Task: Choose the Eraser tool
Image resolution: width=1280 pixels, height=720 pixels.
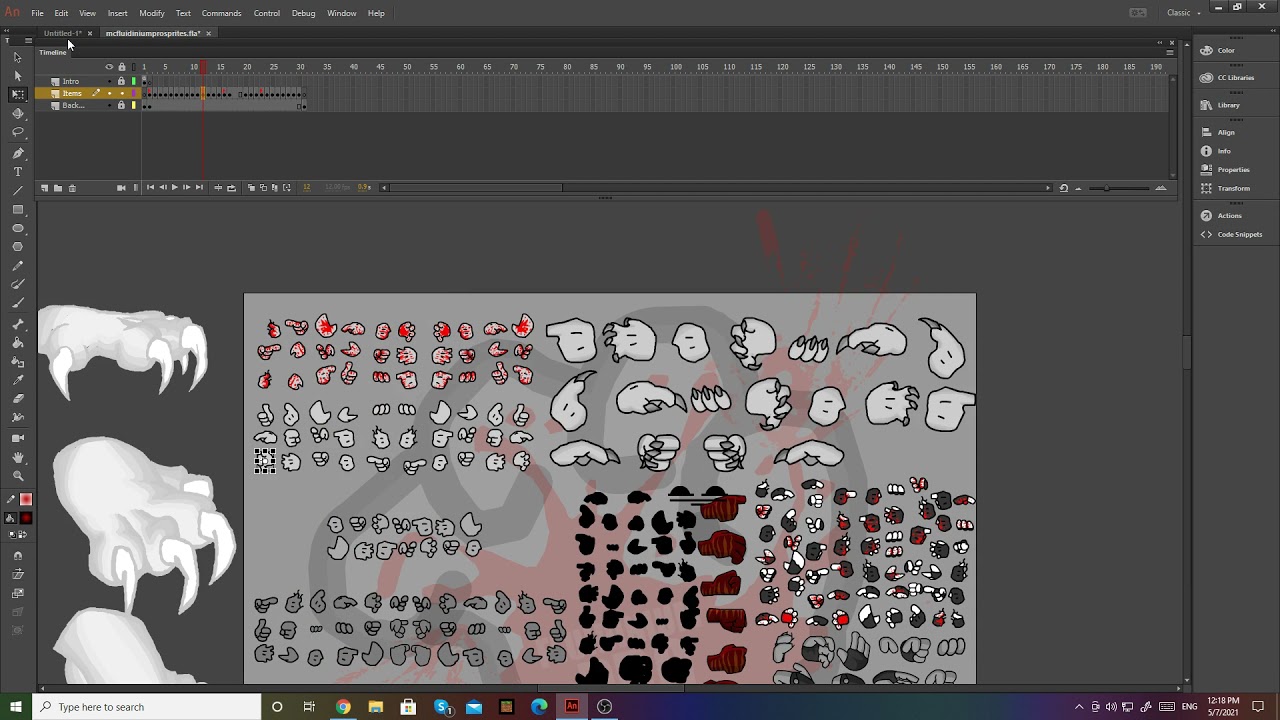Action: click(x=17, y=398)
